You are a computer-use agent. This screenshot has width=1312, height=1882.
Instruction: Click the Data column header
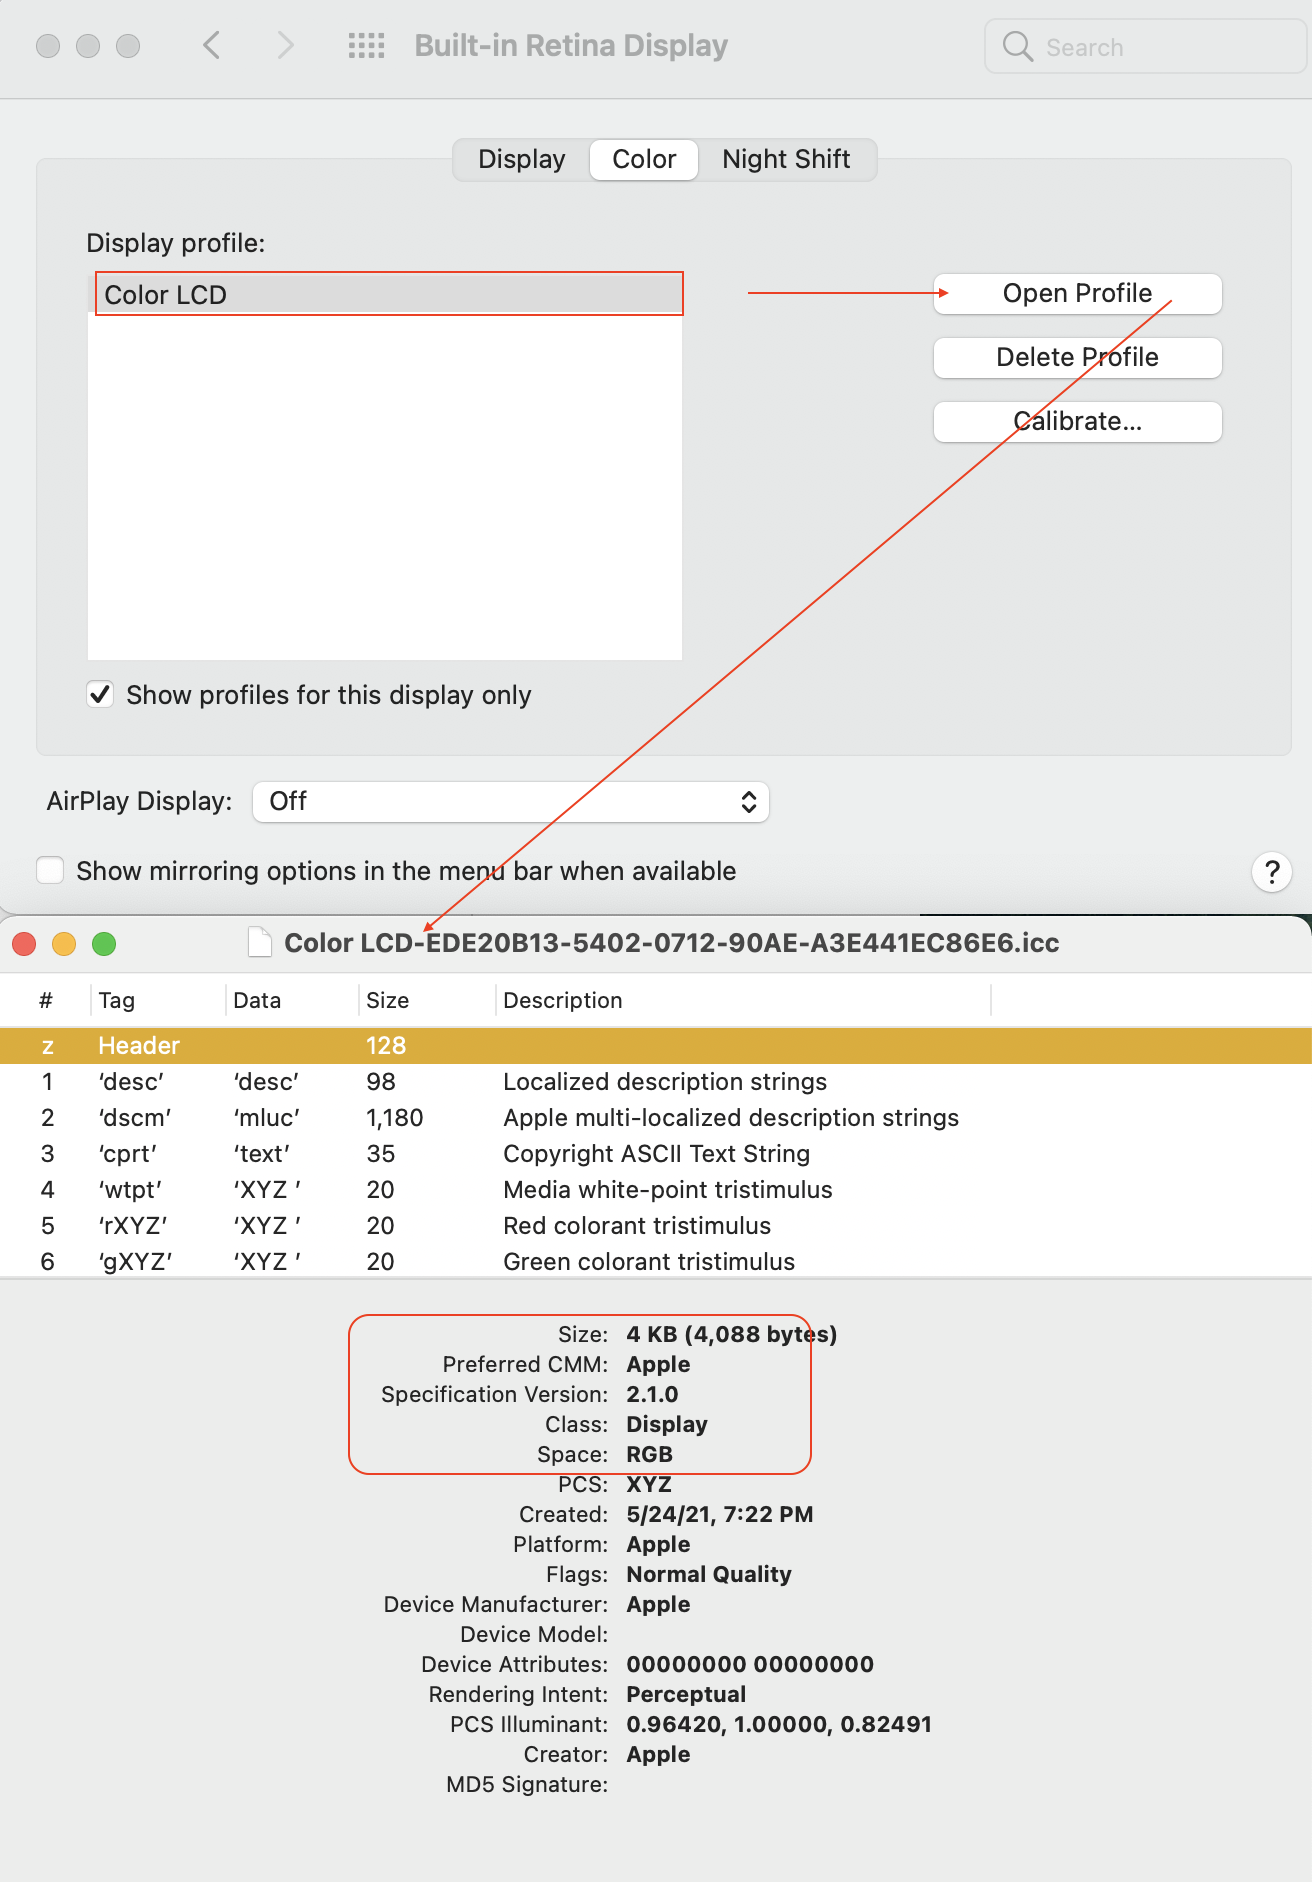[x=292, y=1000]
